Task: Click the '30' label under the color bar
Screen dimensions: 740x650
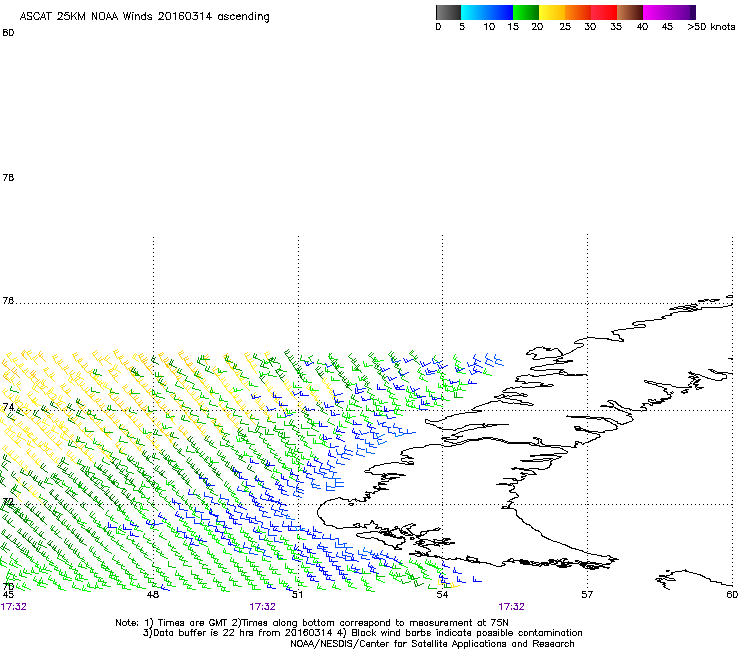Action: [590, 27]
